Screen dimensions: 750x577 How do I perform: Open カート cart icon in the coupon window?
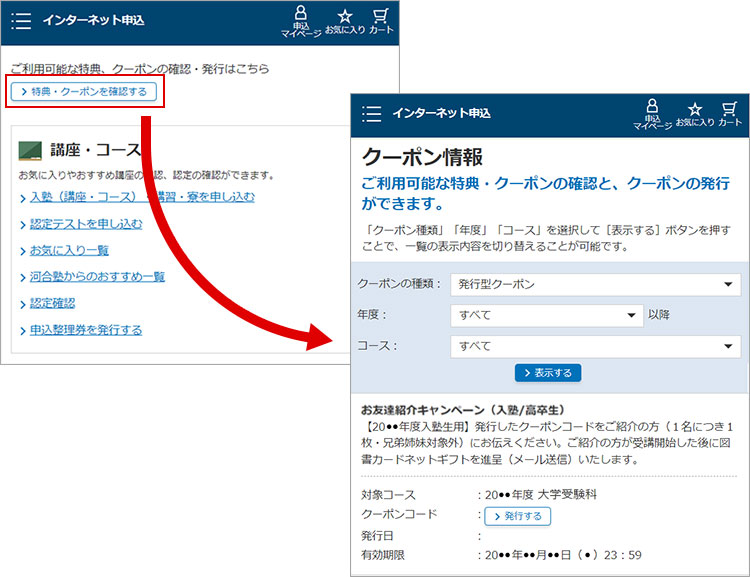[x=729, y=115]
